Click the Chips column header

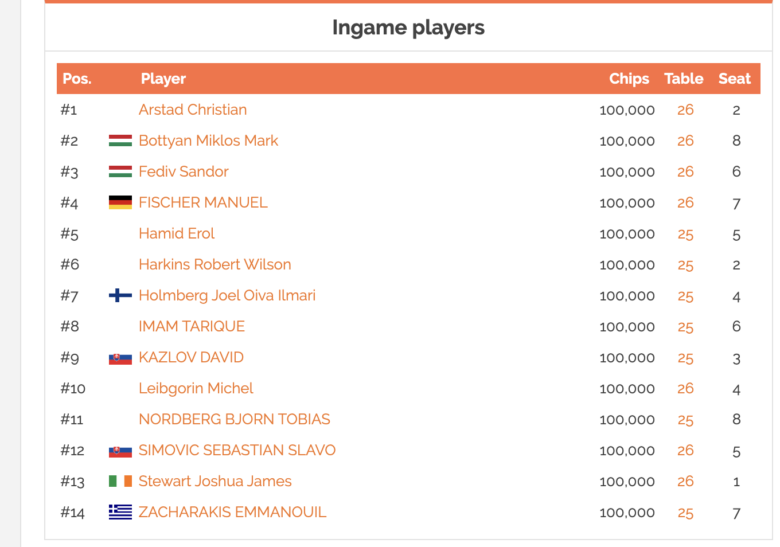[x=629, y=79]
